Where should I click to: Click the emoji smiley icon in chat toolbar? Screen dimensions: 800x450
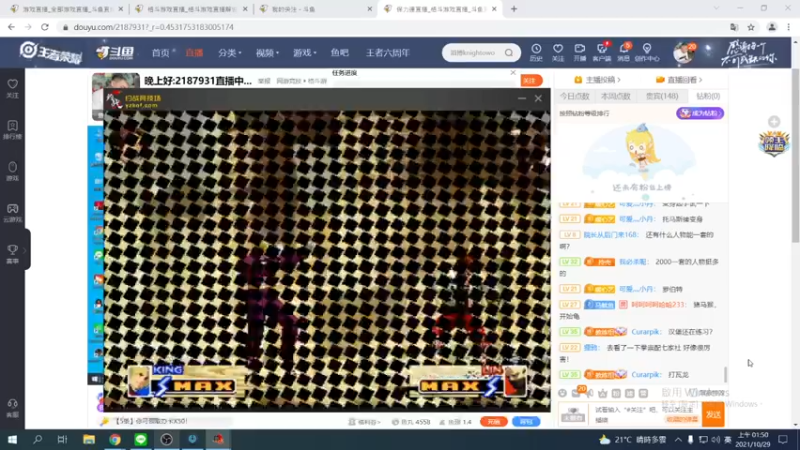[x=562, y=393]
